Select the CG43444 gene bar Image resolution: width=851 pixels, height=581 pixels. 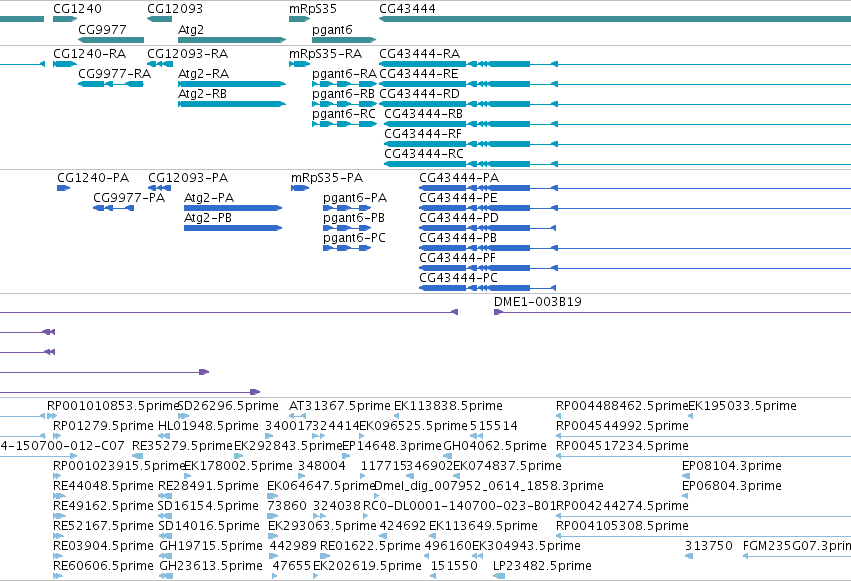[x=615, y=20]
